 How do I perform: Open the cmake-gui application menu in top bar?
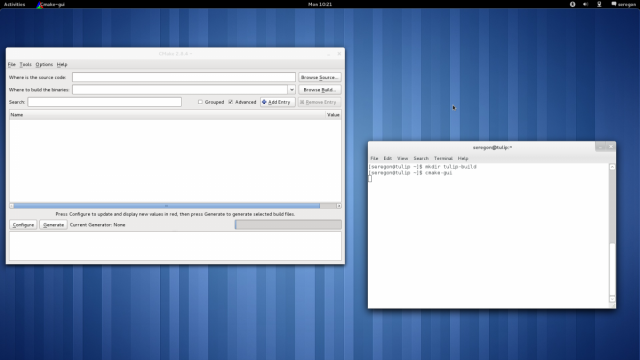point(51,4)
